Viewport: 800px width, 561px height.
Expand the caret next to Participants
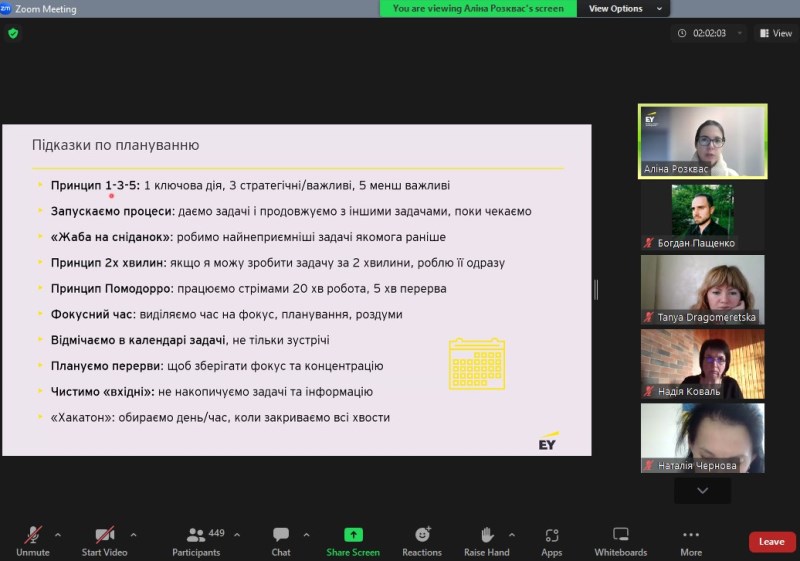[237, 535]
